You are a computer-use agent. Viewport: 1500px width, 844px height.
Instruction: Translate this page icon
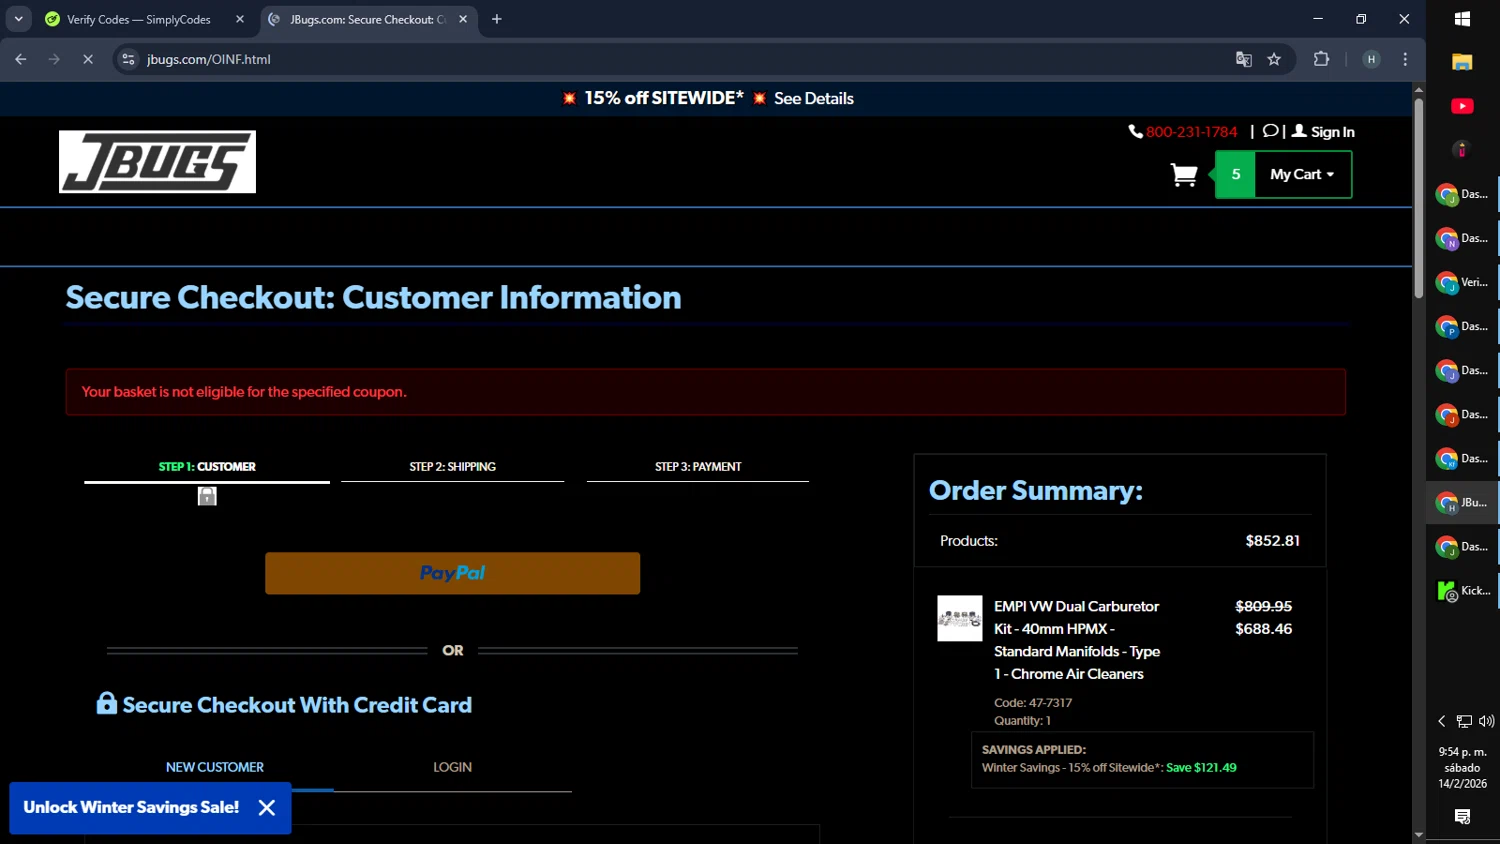(1244, 59)
